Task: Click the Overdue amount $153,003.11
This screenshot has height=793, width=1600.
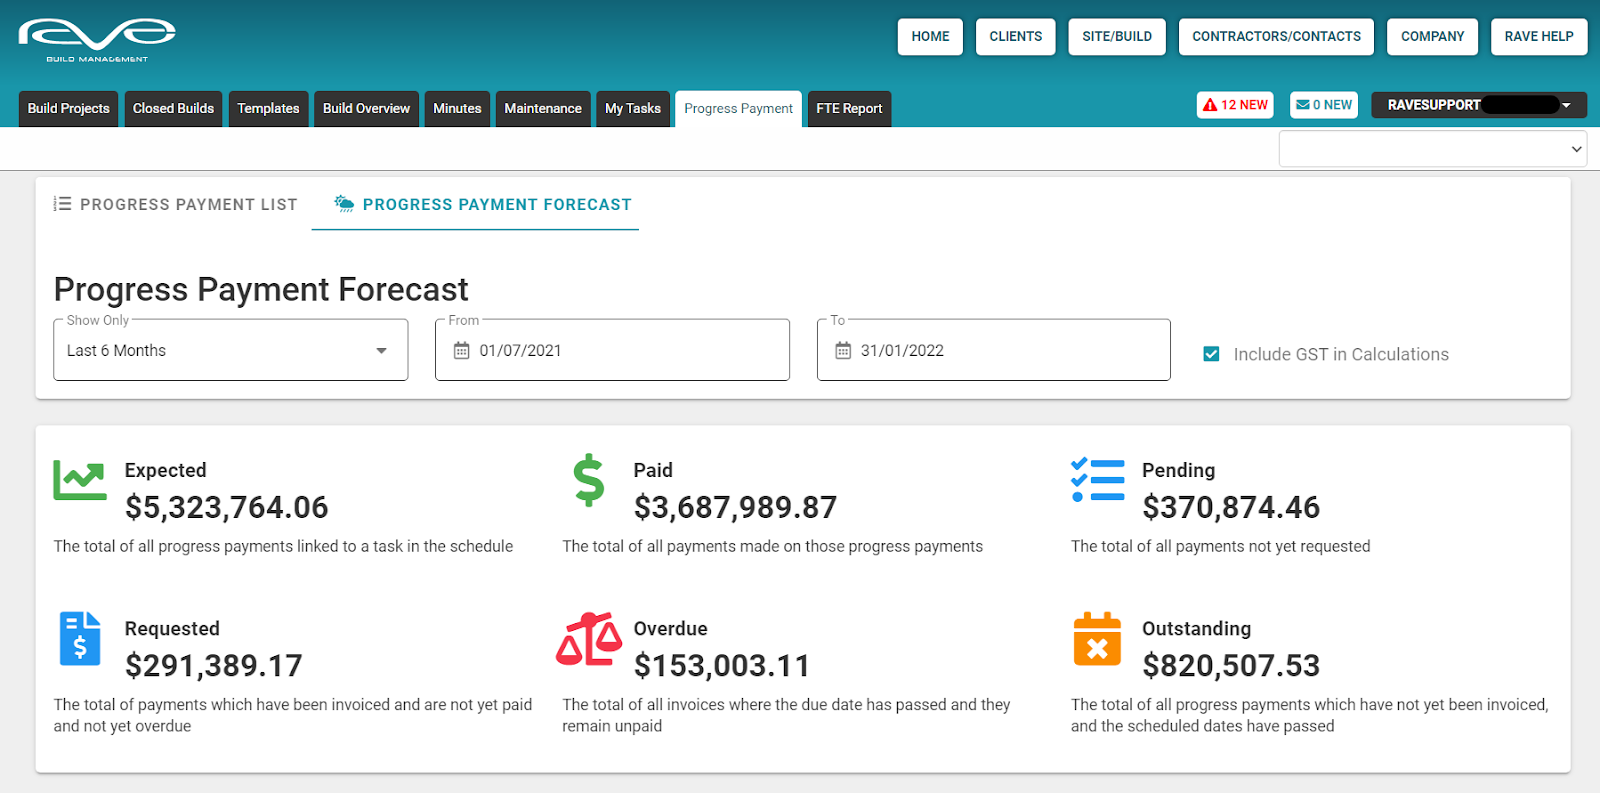Action: (722, 666)
